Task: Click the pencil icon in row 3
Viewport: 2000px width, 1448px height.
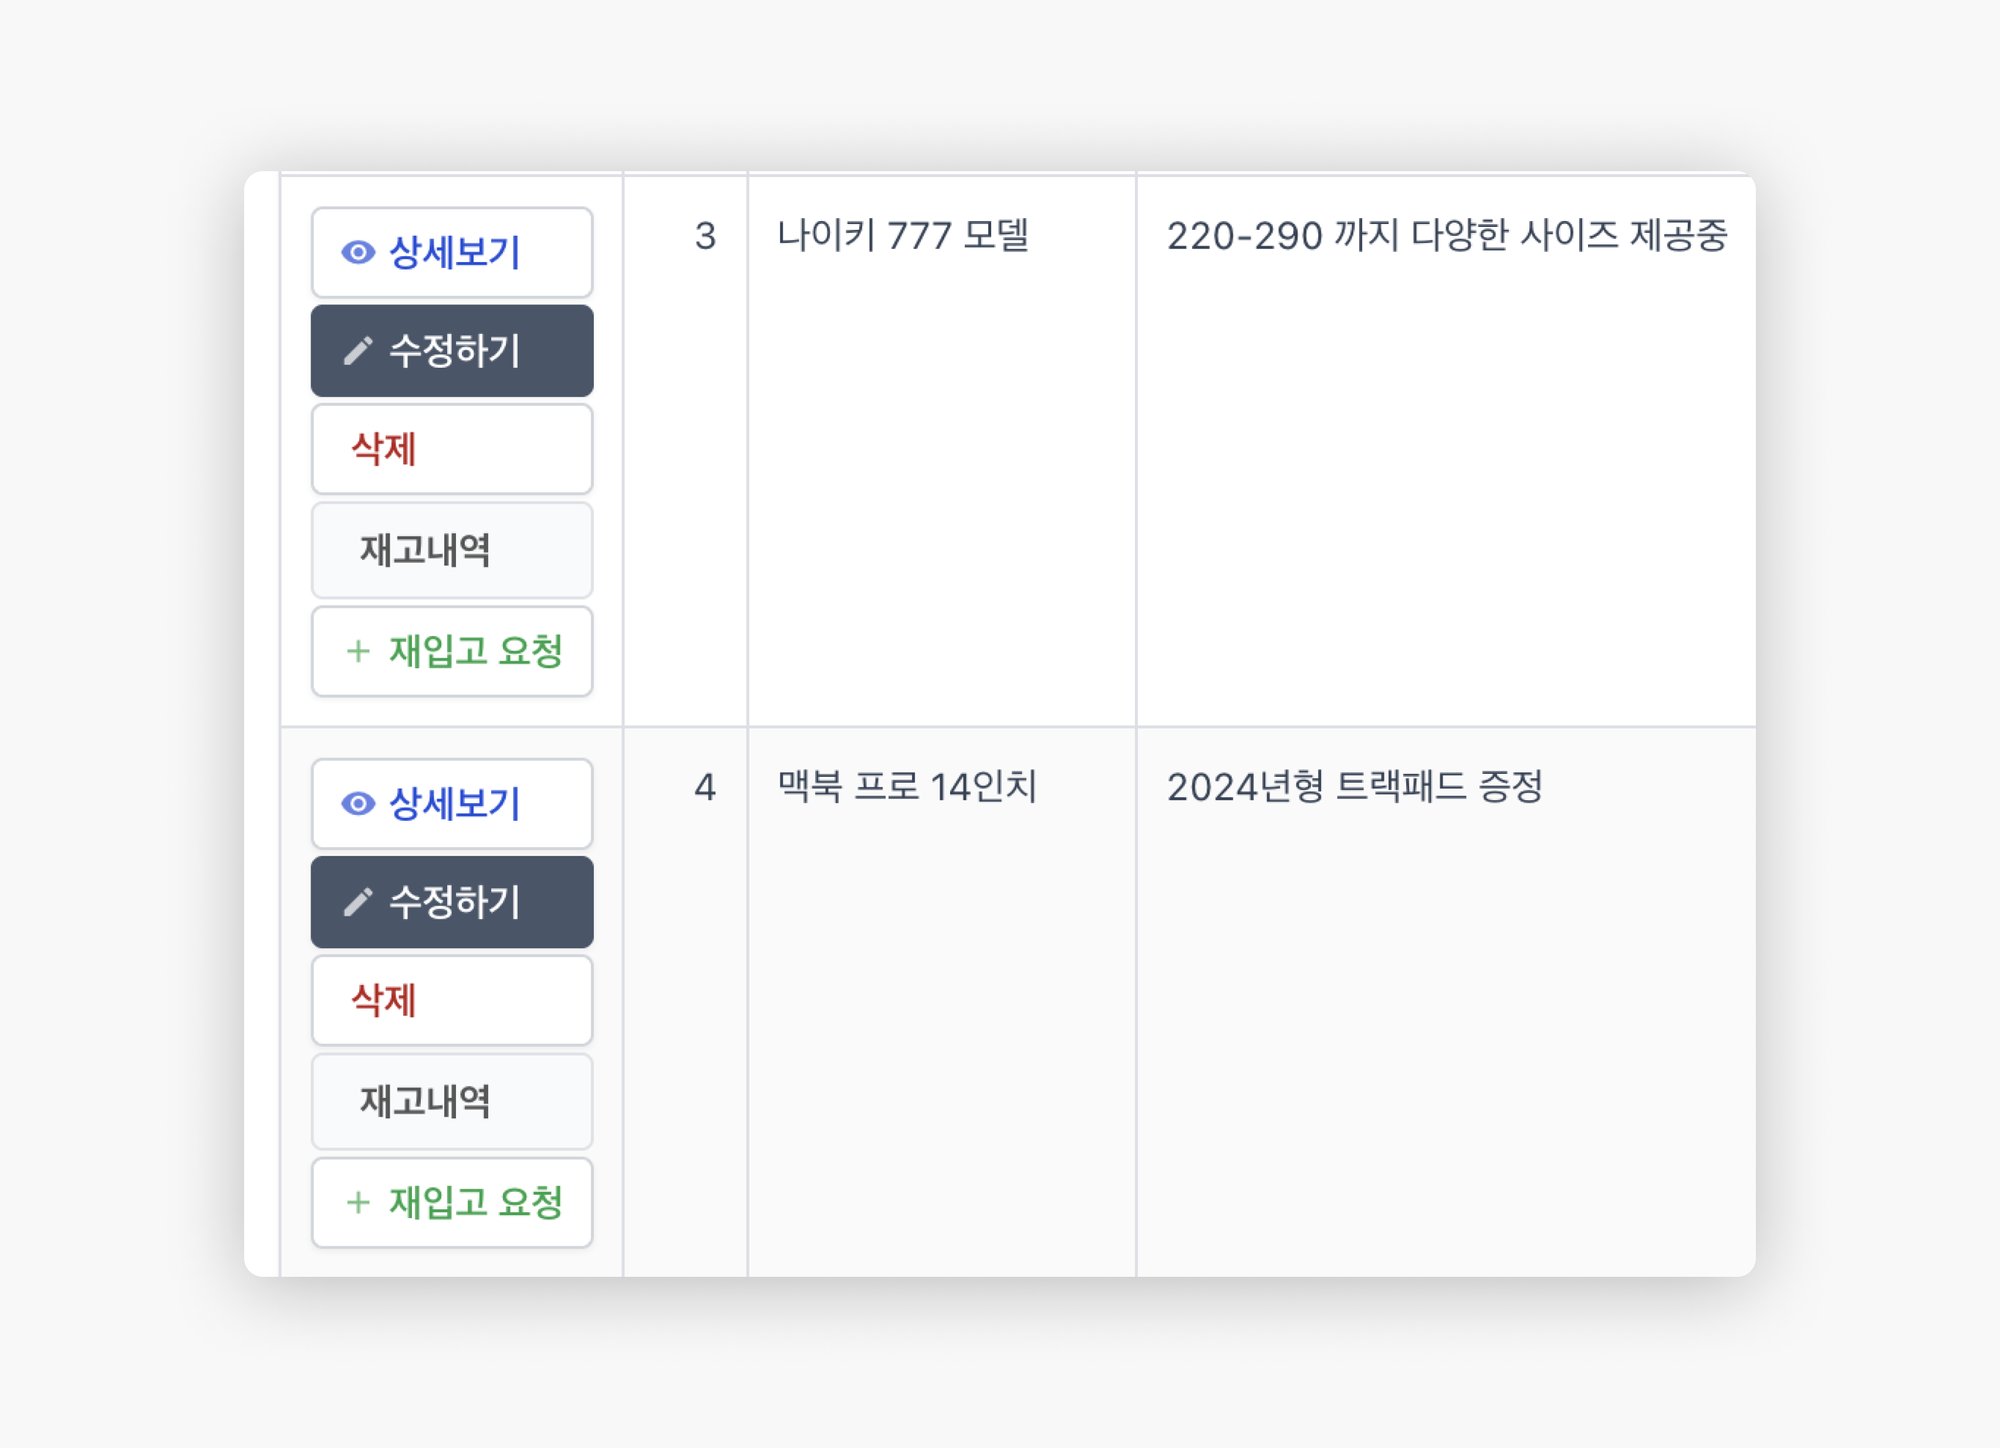Action: [x=358, y=351]
